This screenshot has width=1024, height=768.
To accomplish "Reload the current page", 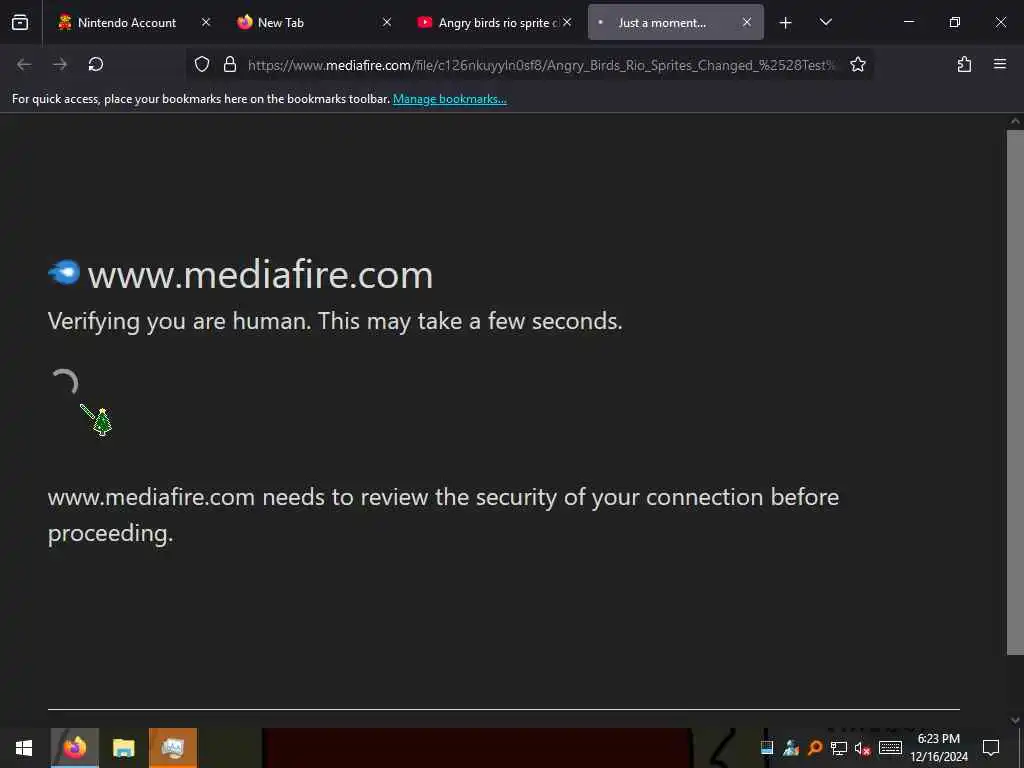I will pos(96,64).
